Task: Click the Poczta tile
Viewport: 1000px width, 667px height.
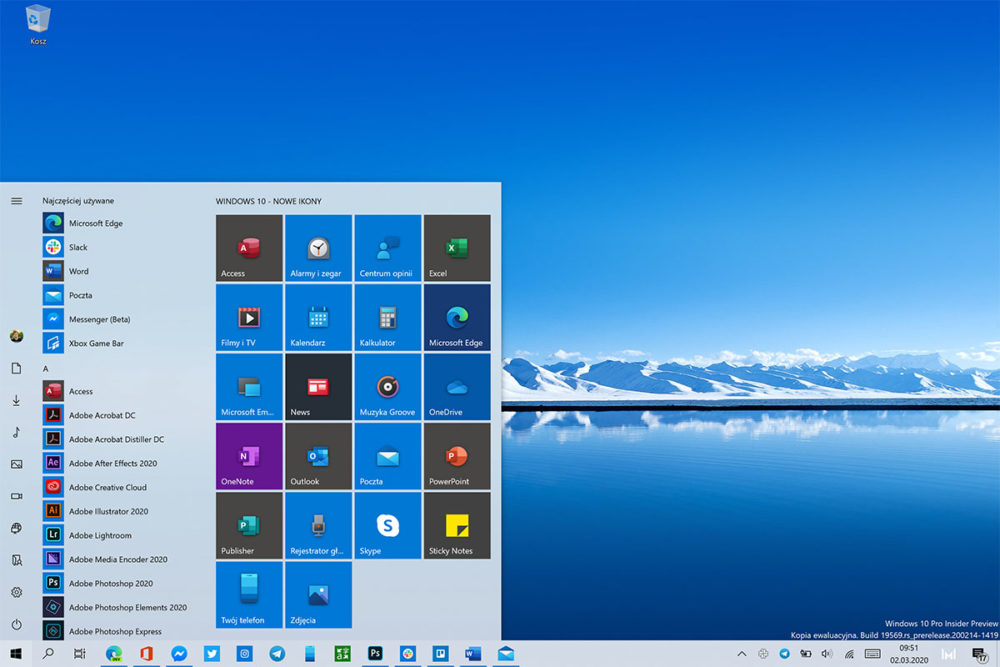Action: point(388,457)
